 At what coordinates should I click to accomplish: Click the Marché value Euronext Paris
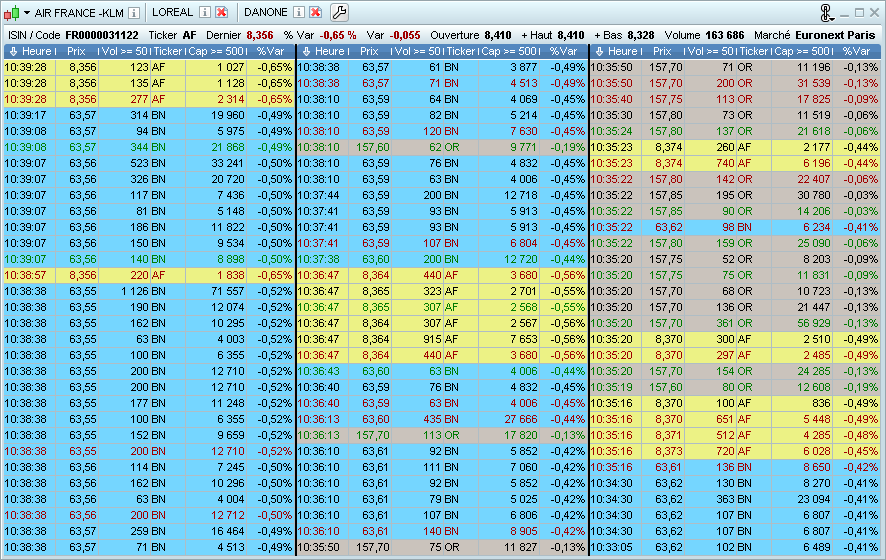(835, 35)
